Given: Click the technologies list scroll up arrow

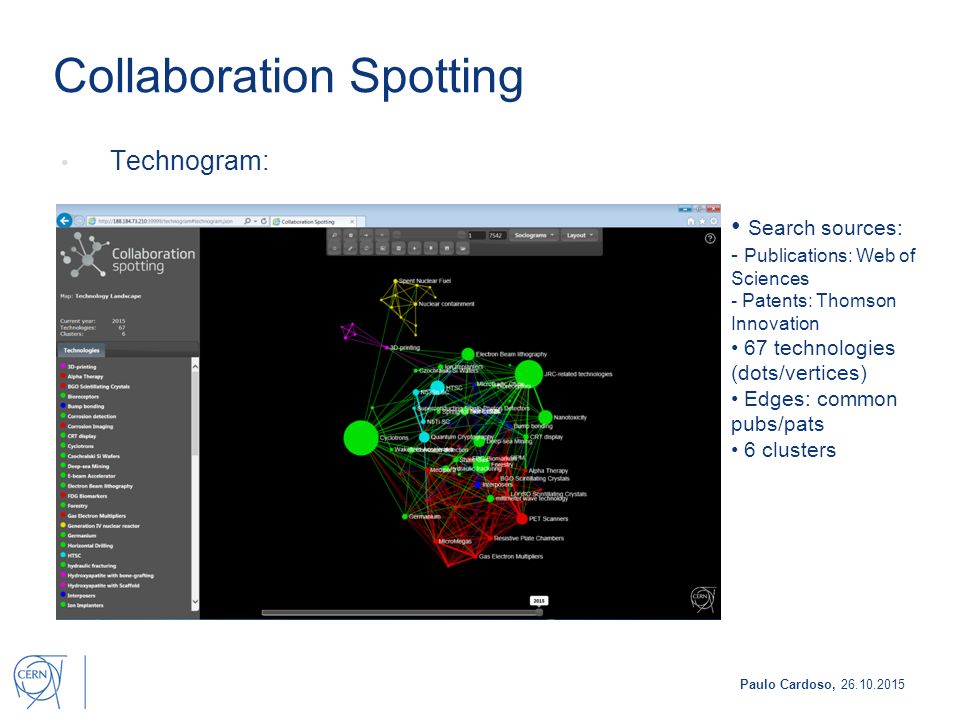Looking at the screenshot, I should click(195, 366).
